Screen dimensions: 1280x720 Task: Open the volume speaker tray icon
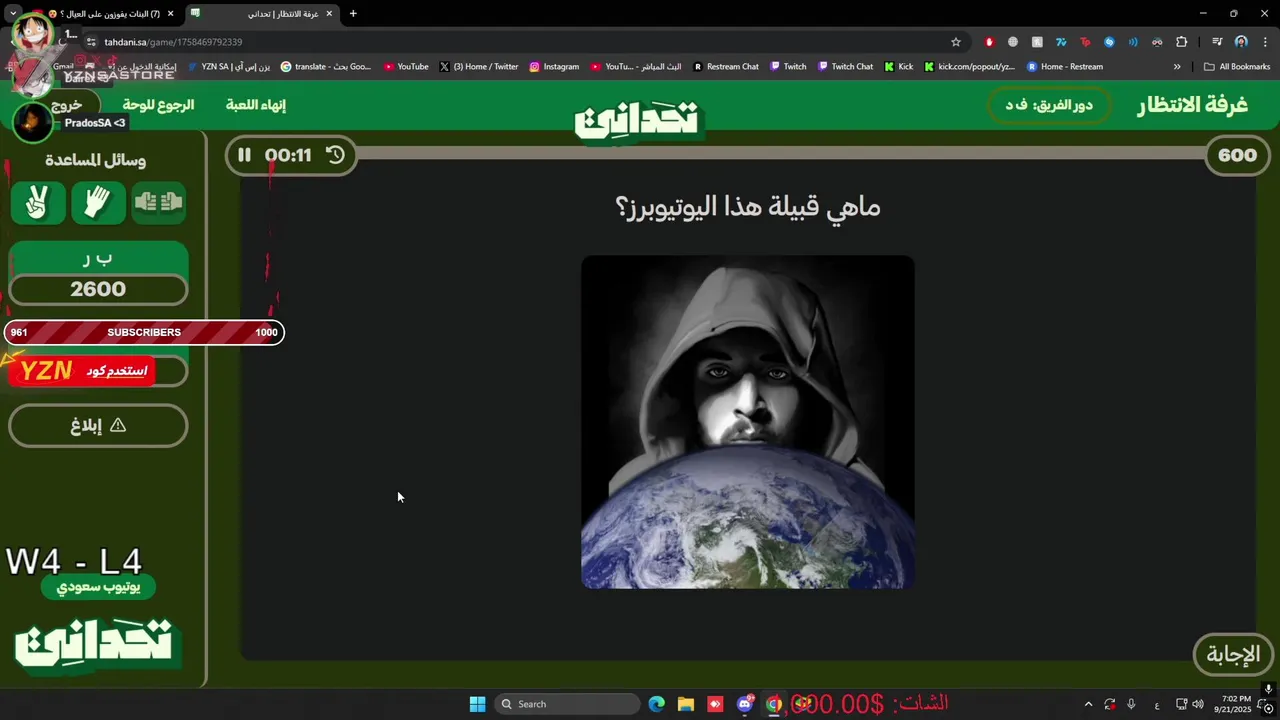(x=1198, y=704)
